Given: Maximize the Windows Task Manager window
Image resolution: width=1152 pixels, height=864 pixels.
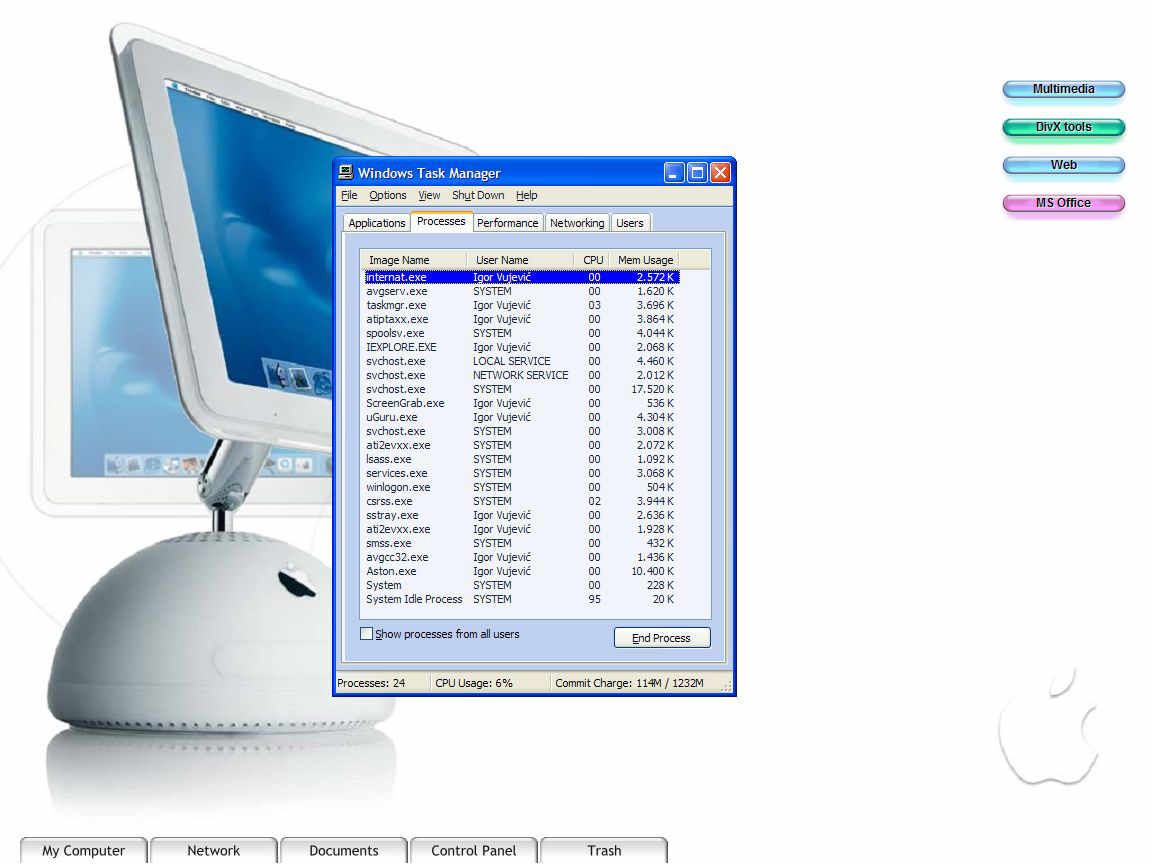Looking at the screenshot, I should (697, 173).
